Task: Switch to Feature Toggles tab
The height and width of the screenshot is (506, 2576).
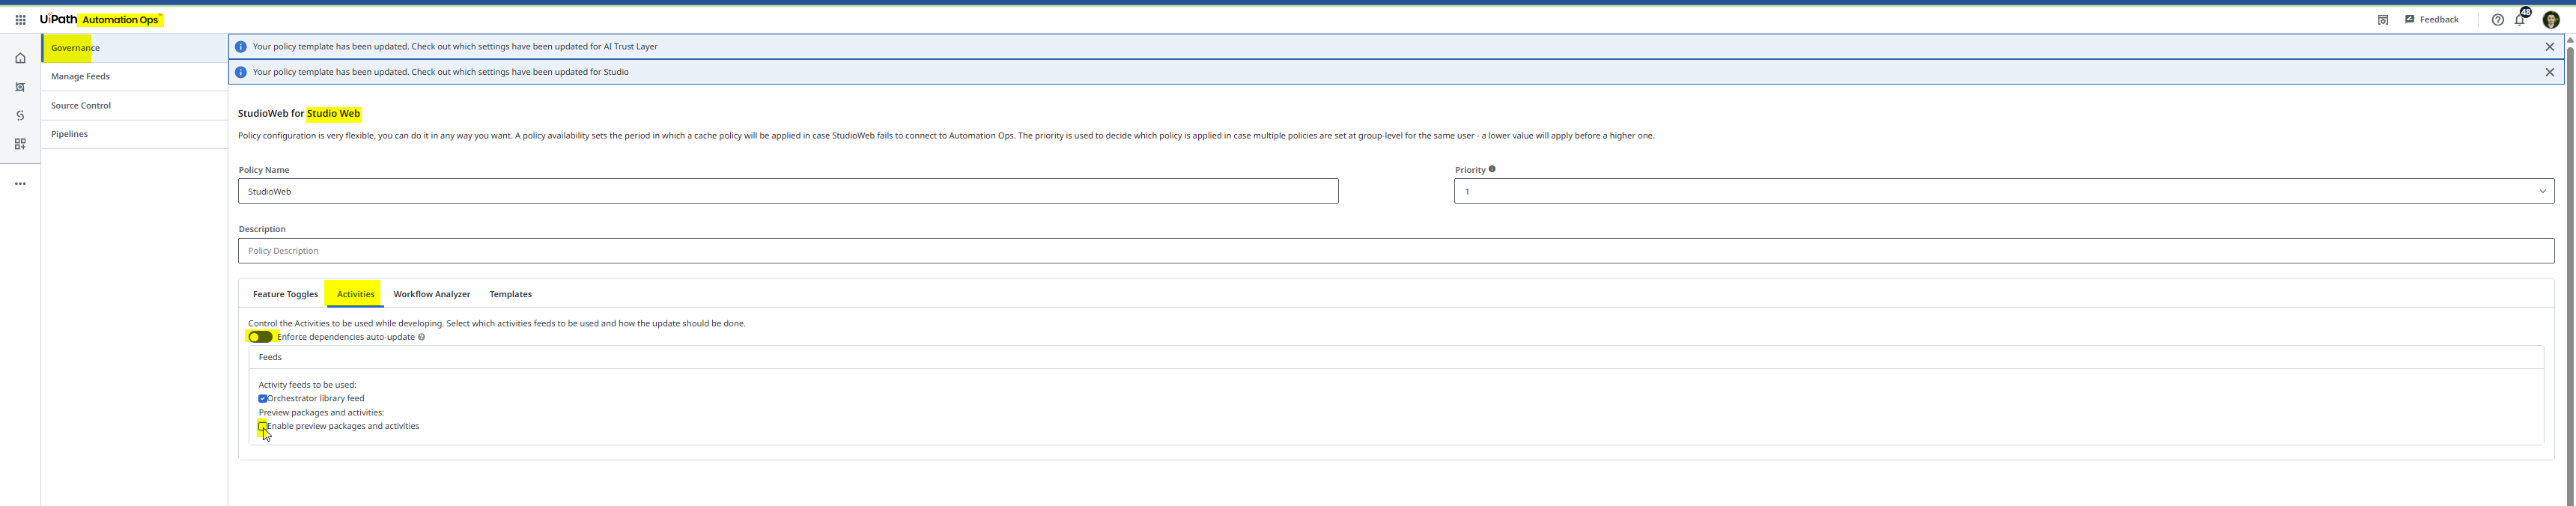Action: coord(285,294)
